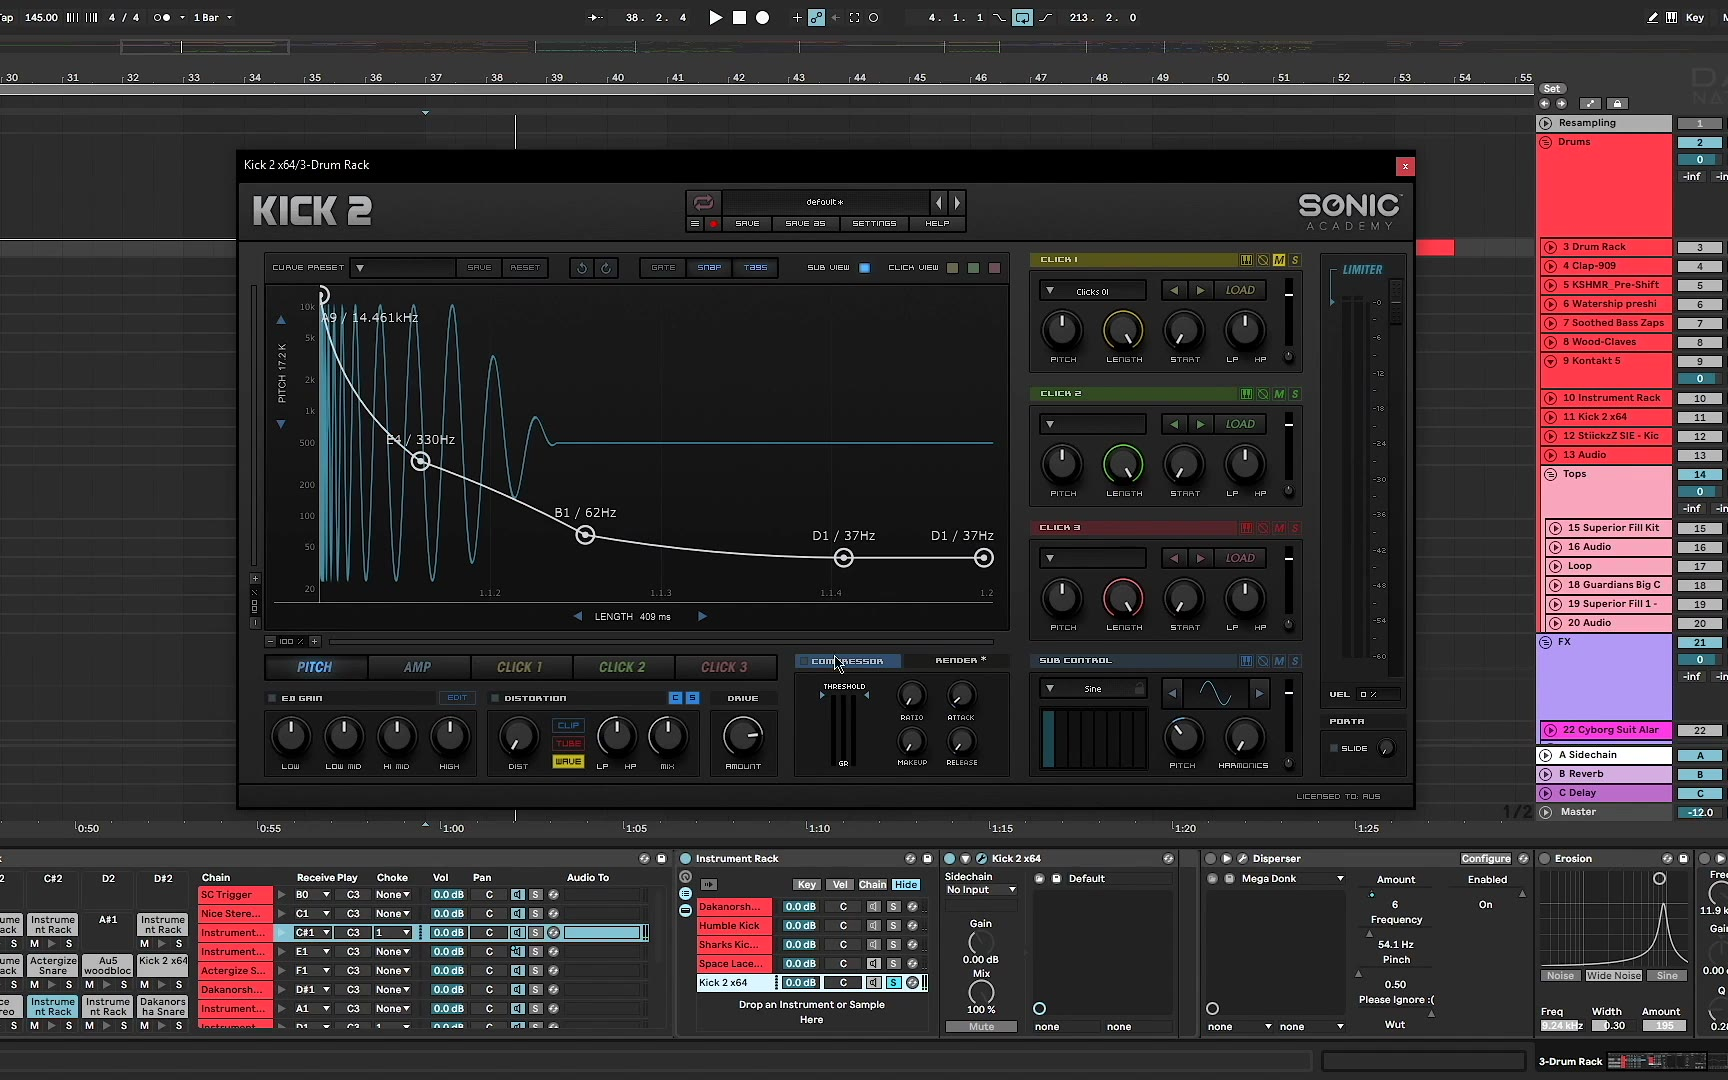Open the Click 3 sample dropdown
This screenshot has width=1728, height=1080.
(x=1093, y=558)
